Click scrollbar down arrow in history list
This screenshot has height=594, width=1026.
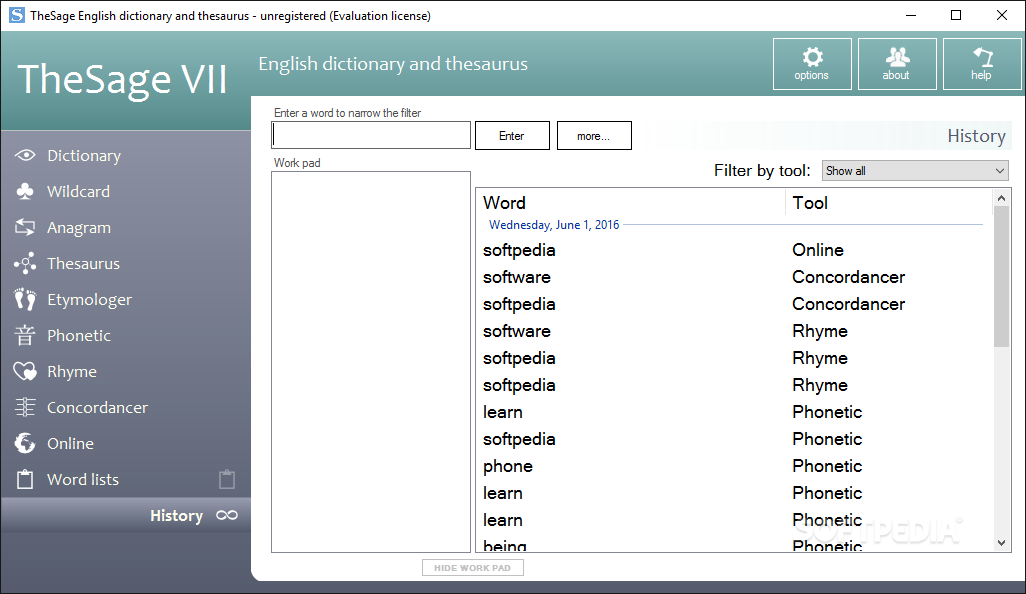tap(1001, 543)
